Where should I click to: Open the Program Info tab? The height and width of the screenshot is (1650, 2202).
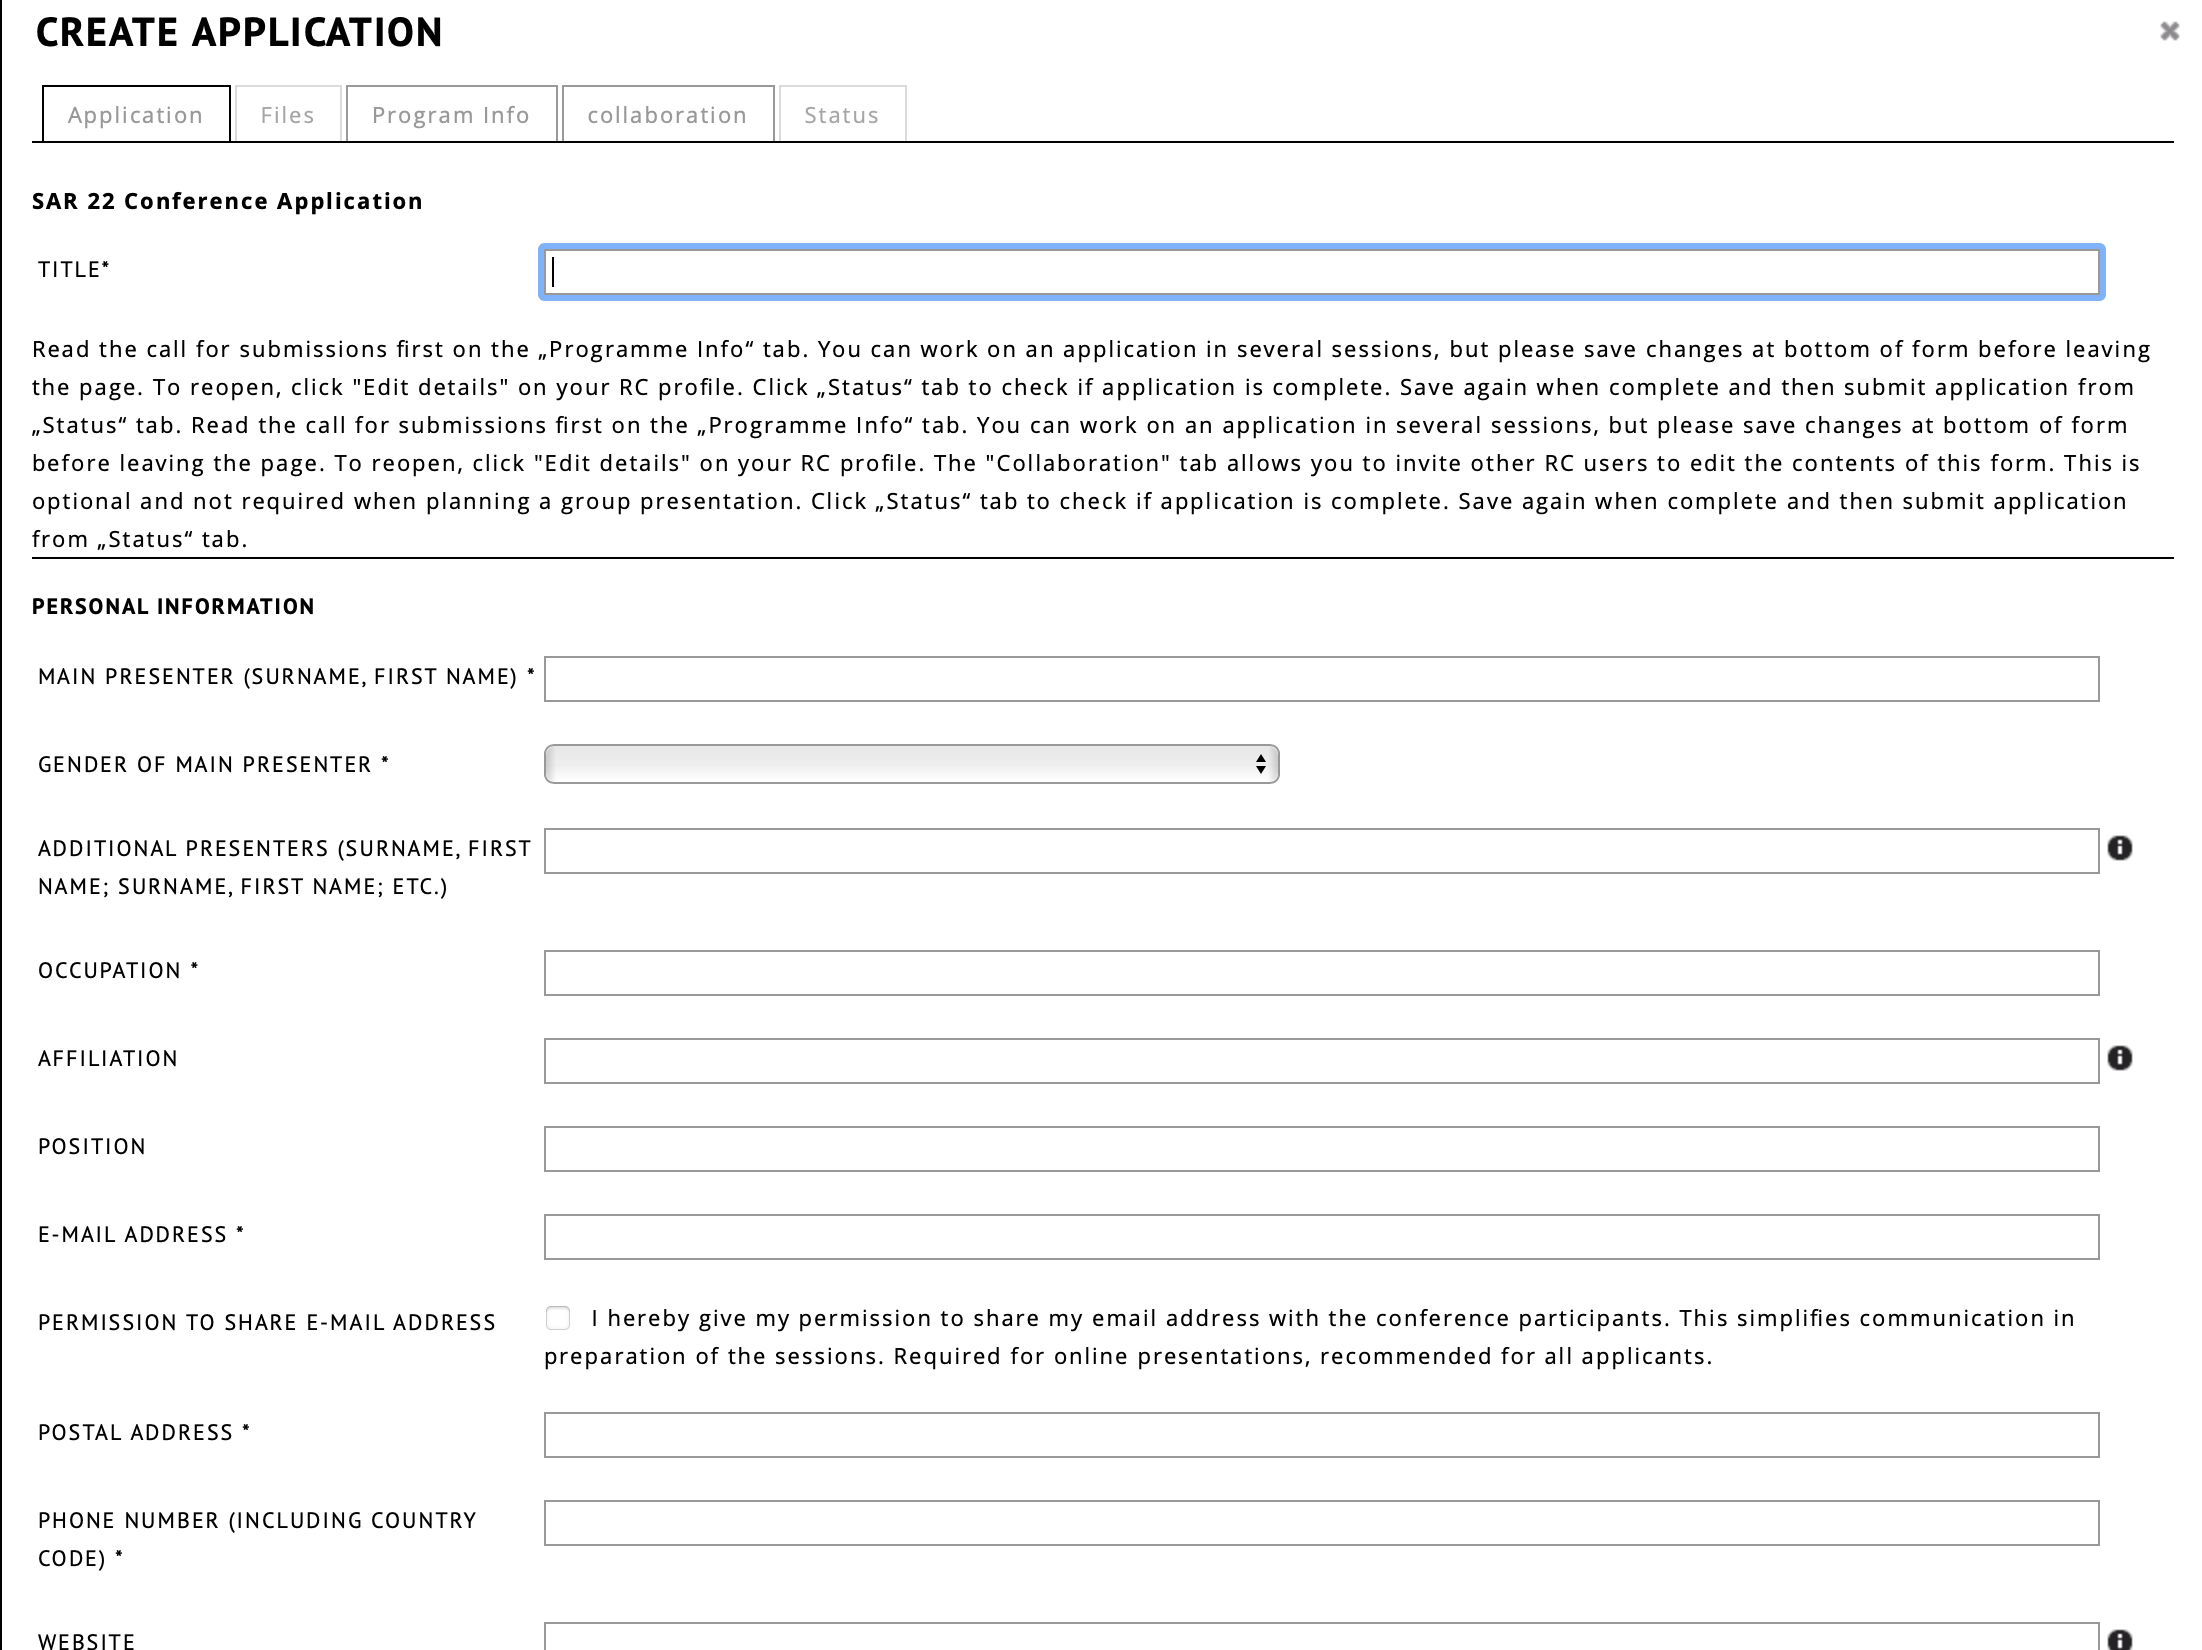tap(451, 115)
